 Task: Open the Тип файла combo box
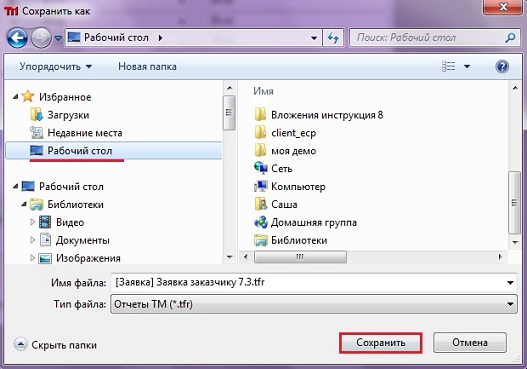314,304
